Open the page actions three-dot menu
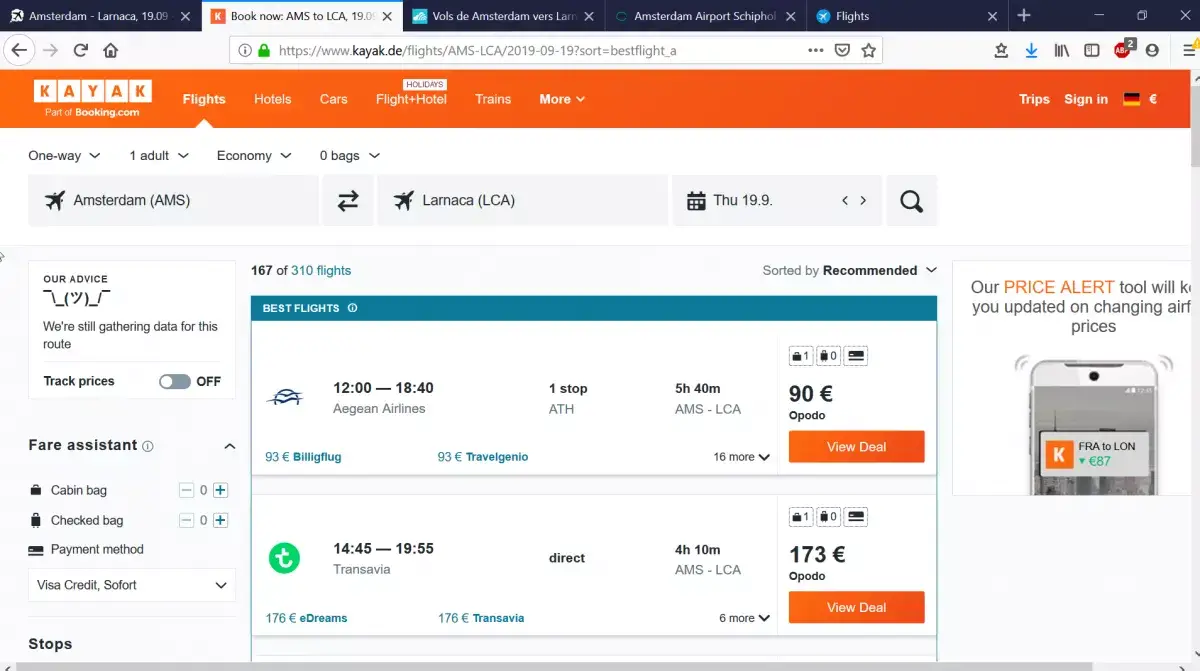 pos(816,50)
